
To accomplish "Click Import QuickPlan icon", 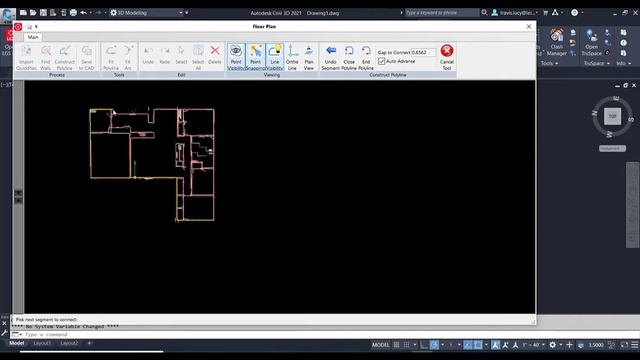I will (27, 57).
